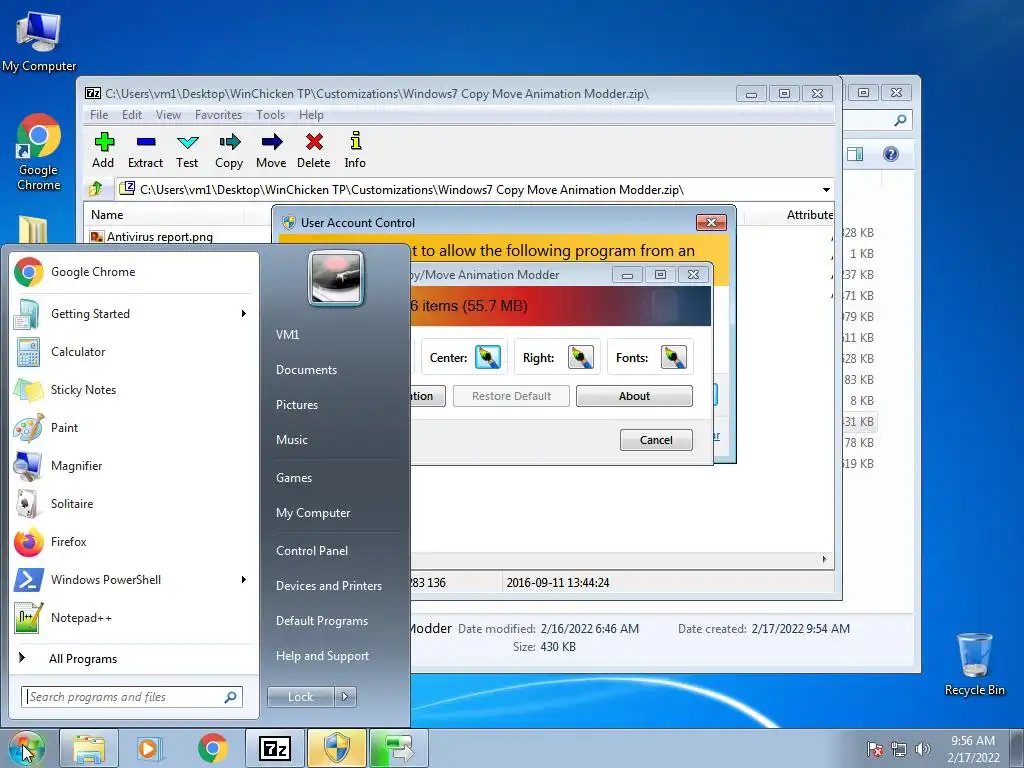Open the volume speaker icon in tray
The width and height of the screenshot is (1024, 768).
923,749
